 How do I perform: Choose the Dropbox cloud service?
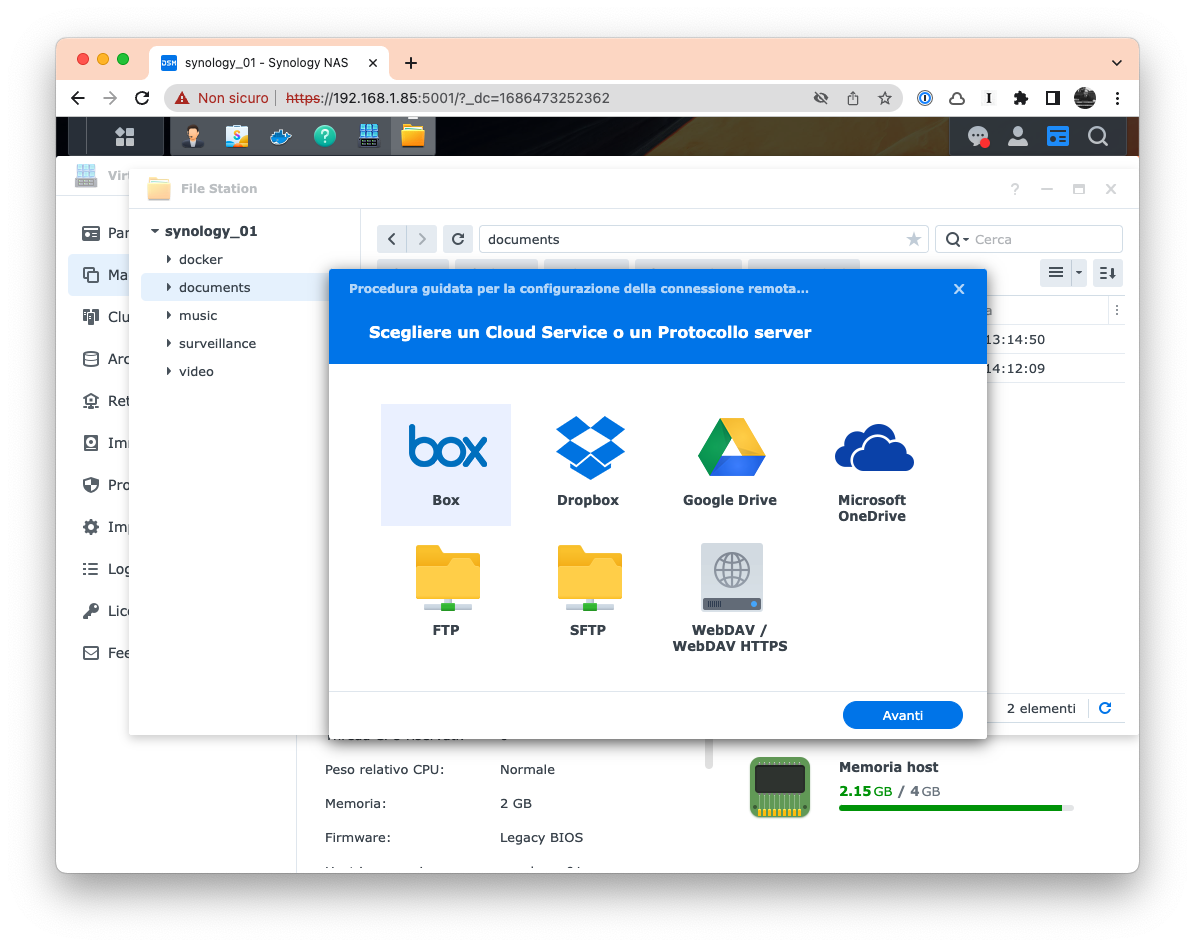pos(588,464)
